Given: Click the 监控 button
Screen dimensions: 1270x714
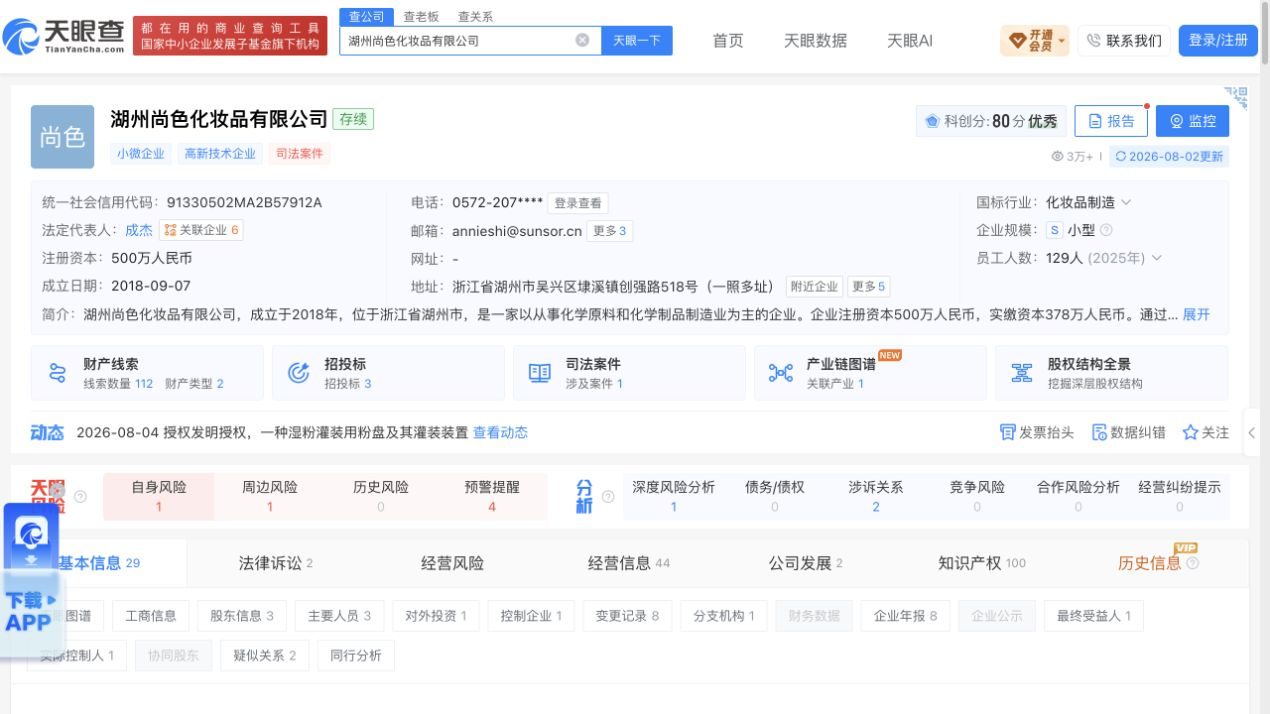Looking at the screenshot, I should click(1192, 121).
